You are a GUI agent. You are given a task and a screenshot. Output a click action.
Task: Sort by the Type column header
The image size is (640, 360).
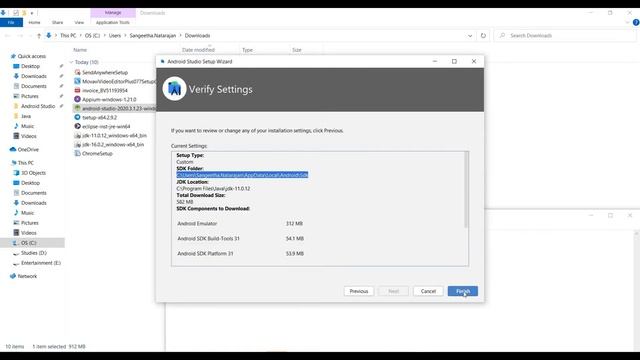[x=247, y=50]
